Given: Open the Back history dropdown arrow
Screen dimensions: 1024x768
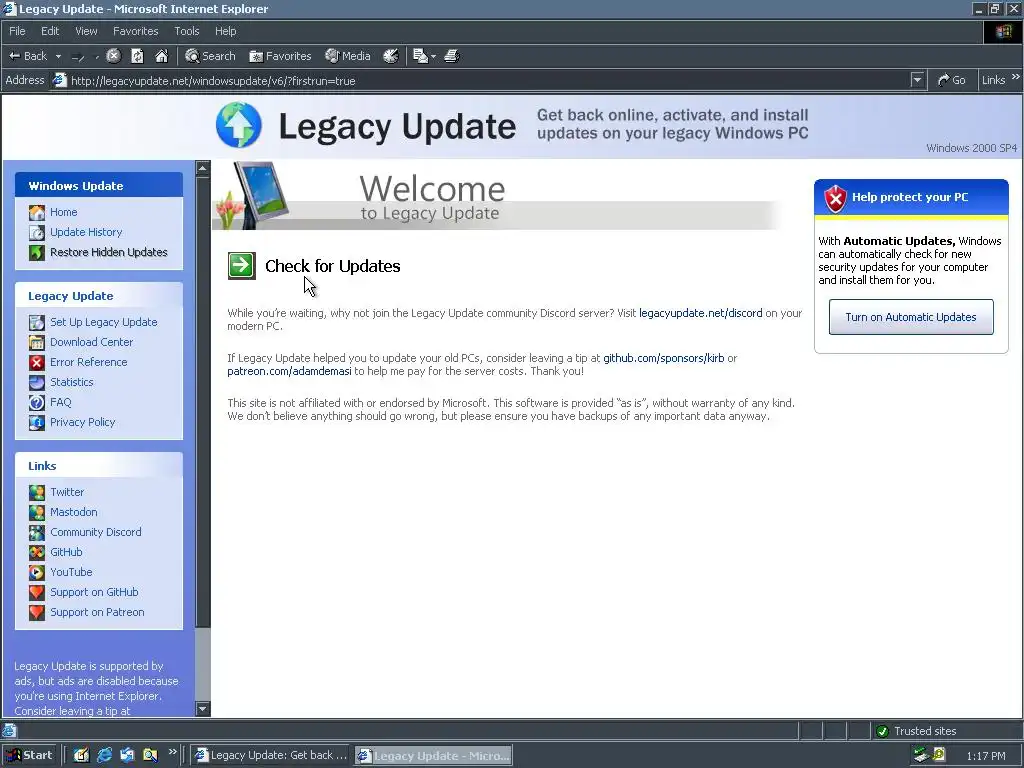Looking at the screenshot, I should [58, 57].
